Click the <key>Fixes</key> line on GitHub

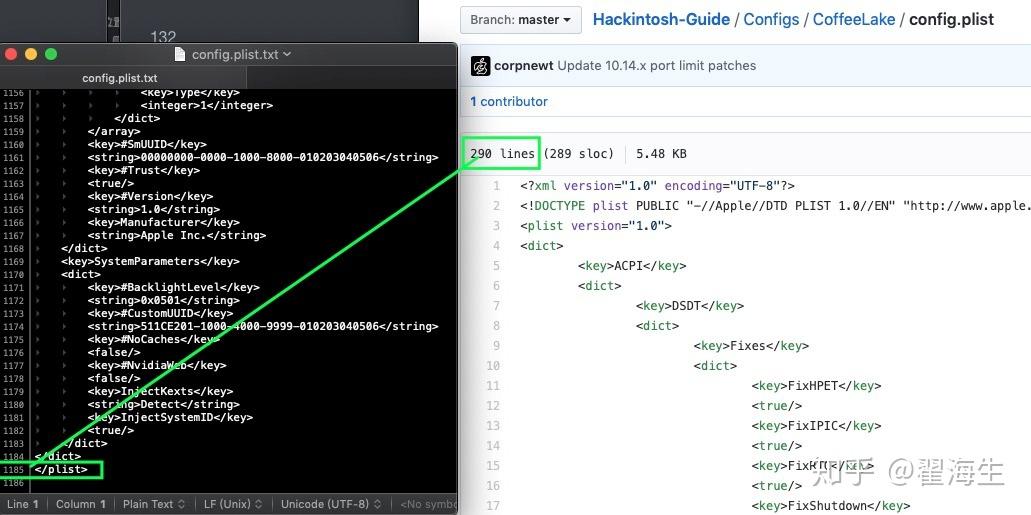coord(751,346)
